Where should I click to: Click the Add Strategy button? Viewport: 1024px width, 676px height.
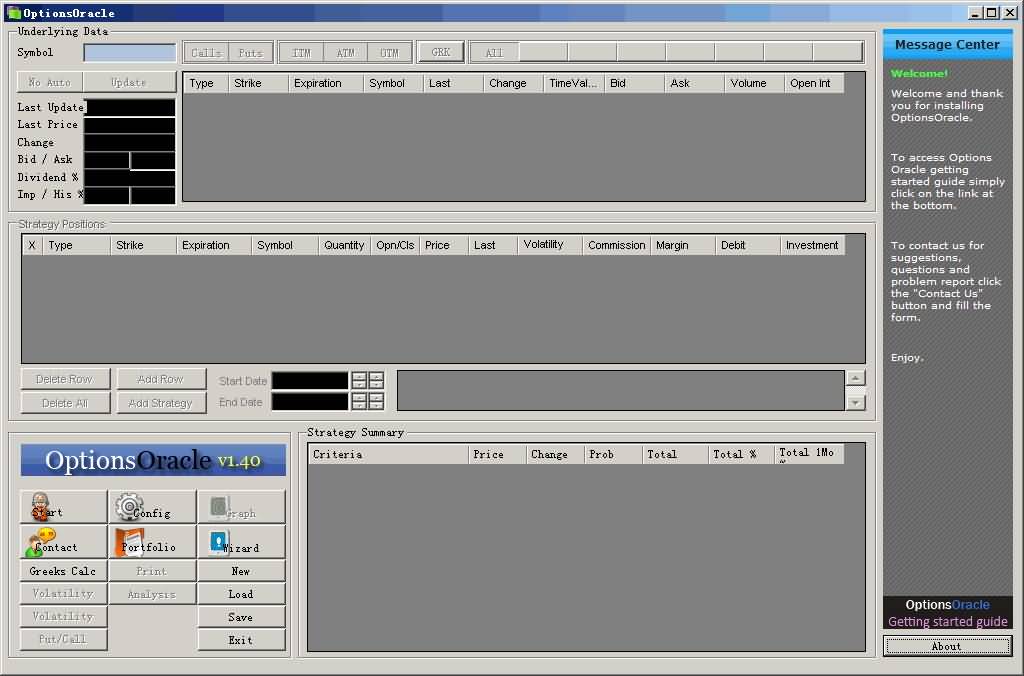[x=161, y=403]
